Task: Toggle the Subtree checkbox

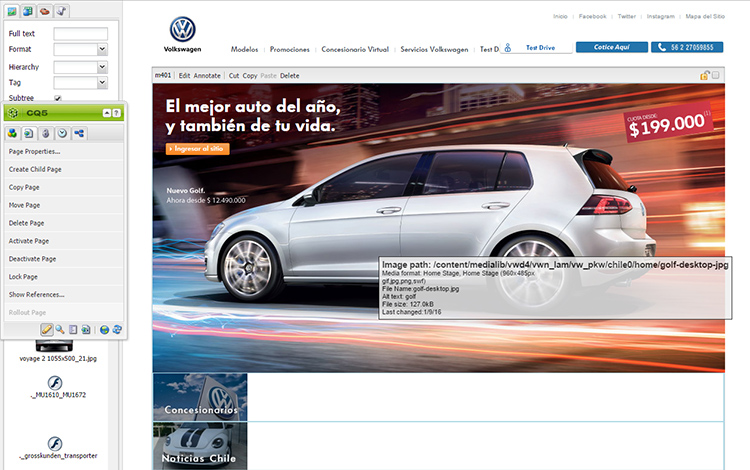Action: click(x=58, y=98)
